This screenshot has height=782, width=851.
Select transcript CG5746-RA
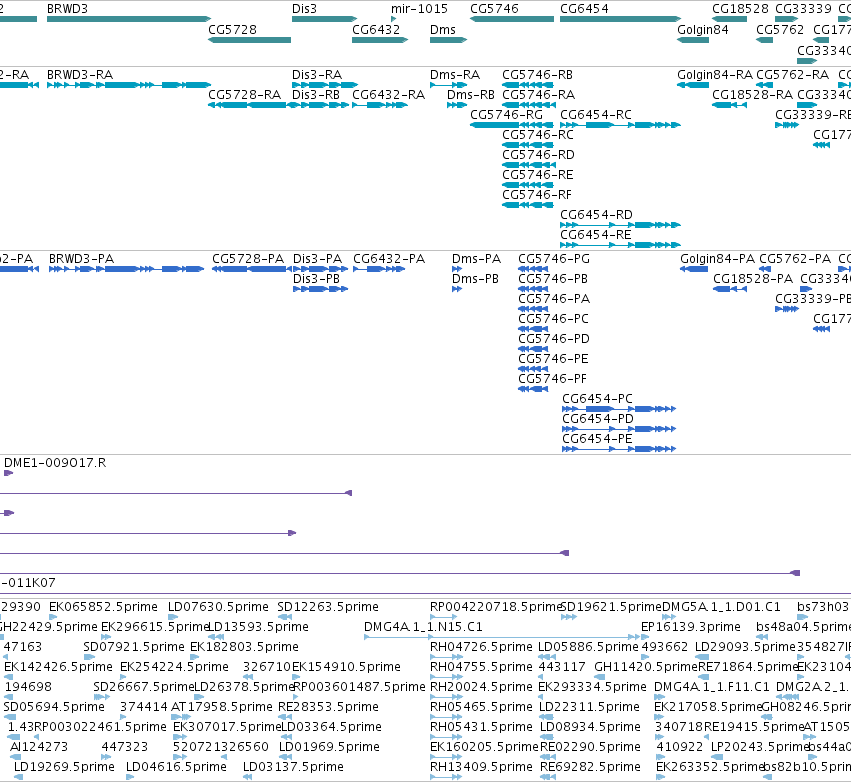tap(528, 105)
